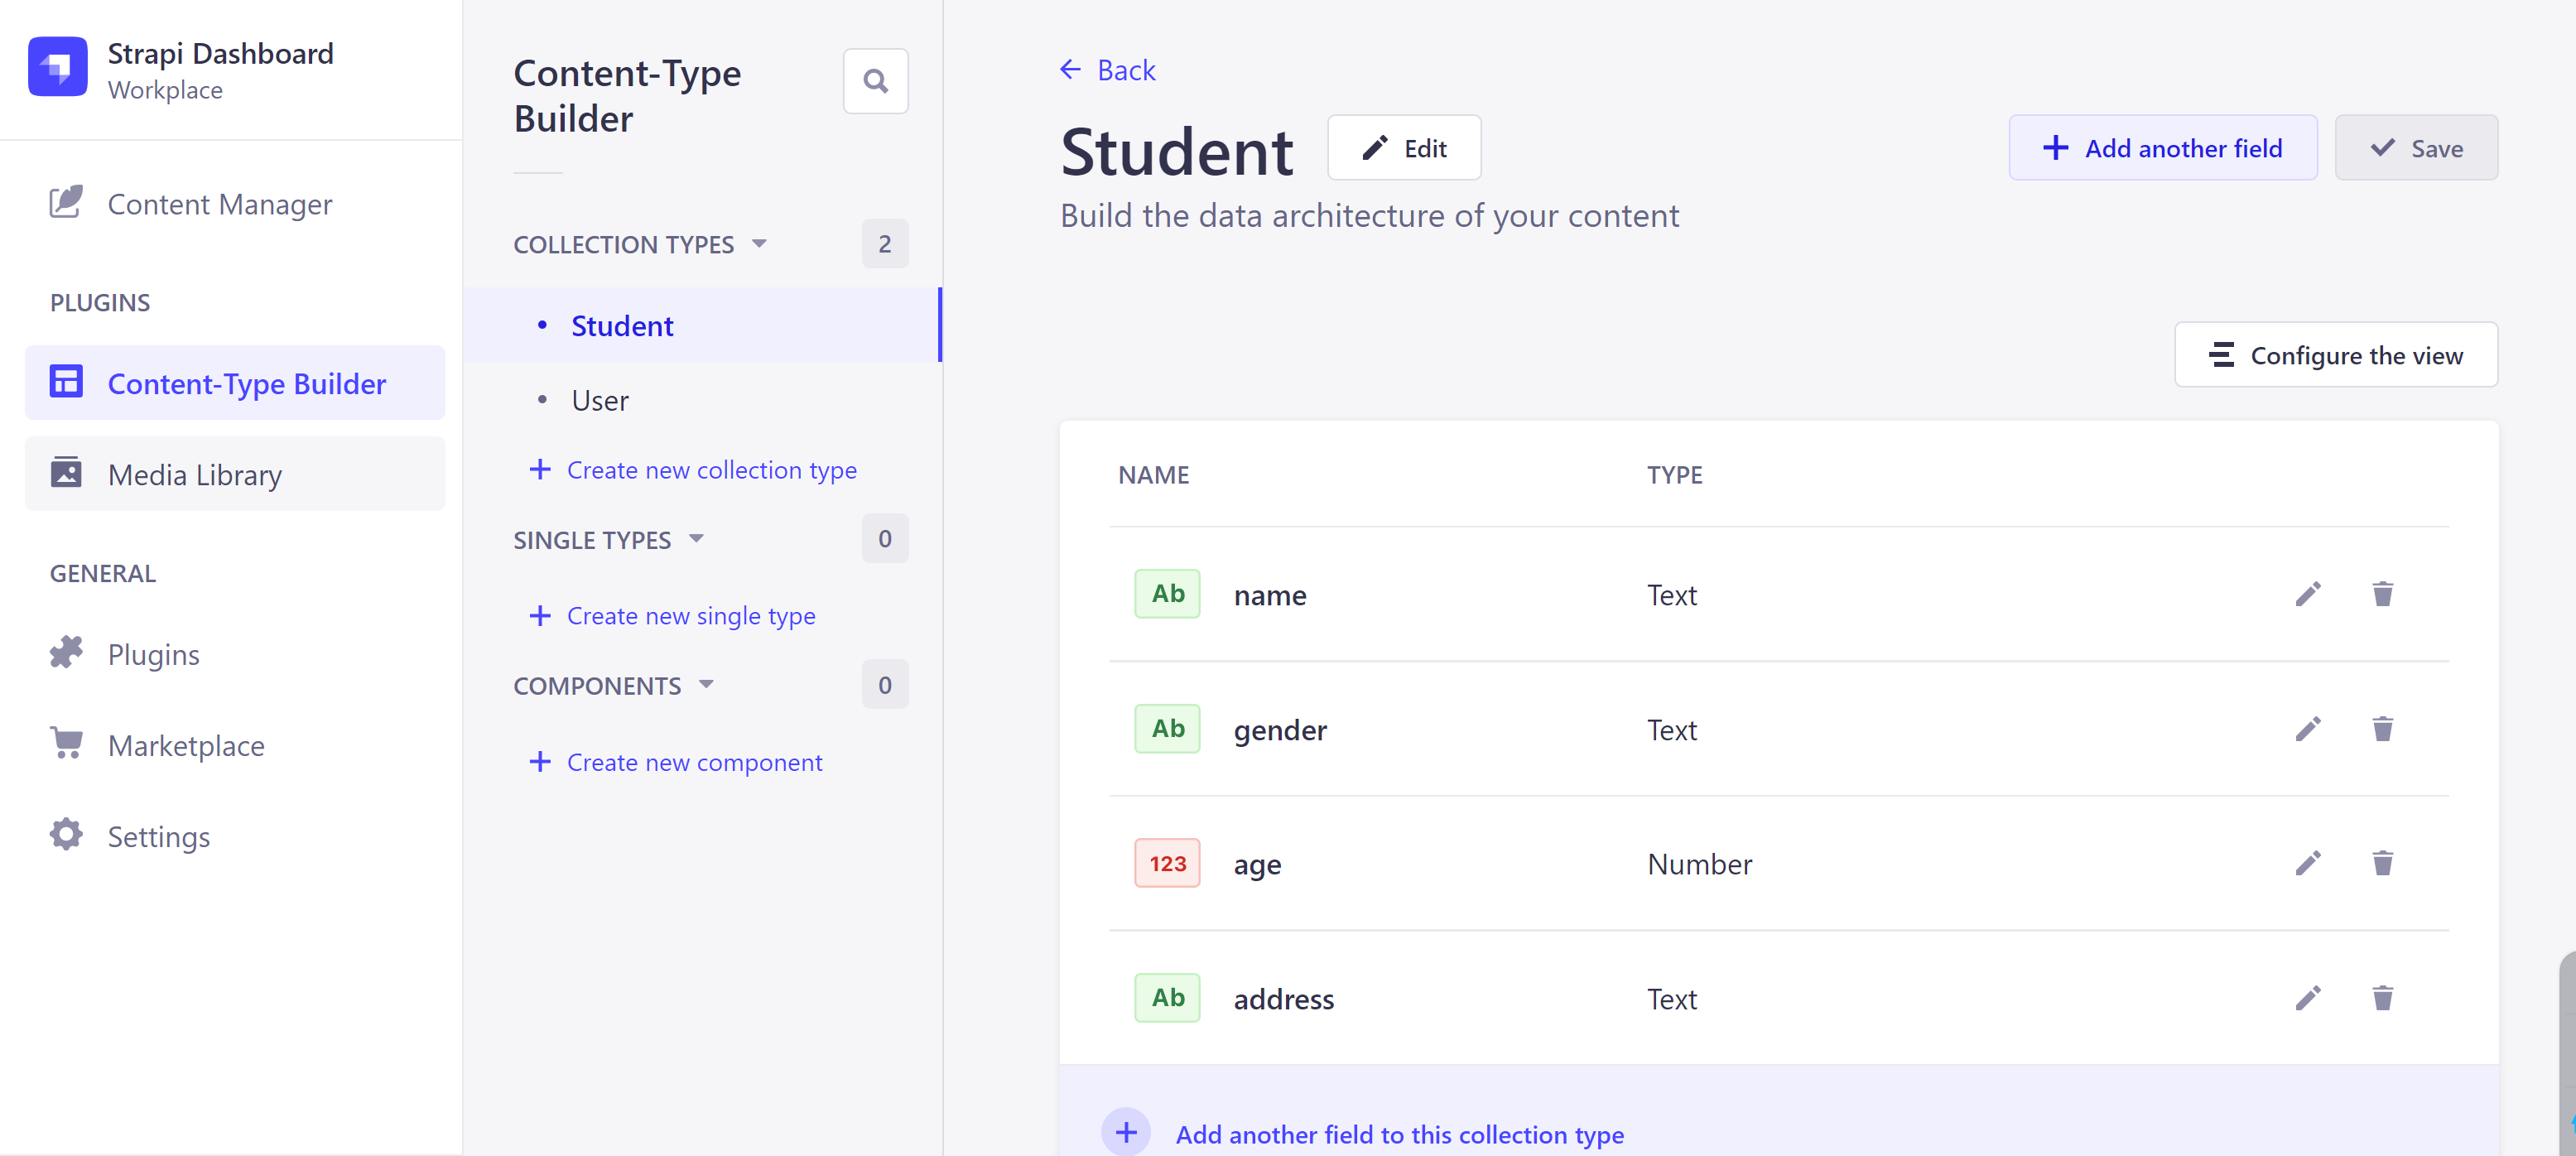Click plus icon to add field at bottom
This screenshot has height=1156, width=2576.
pos(1126,1133)
